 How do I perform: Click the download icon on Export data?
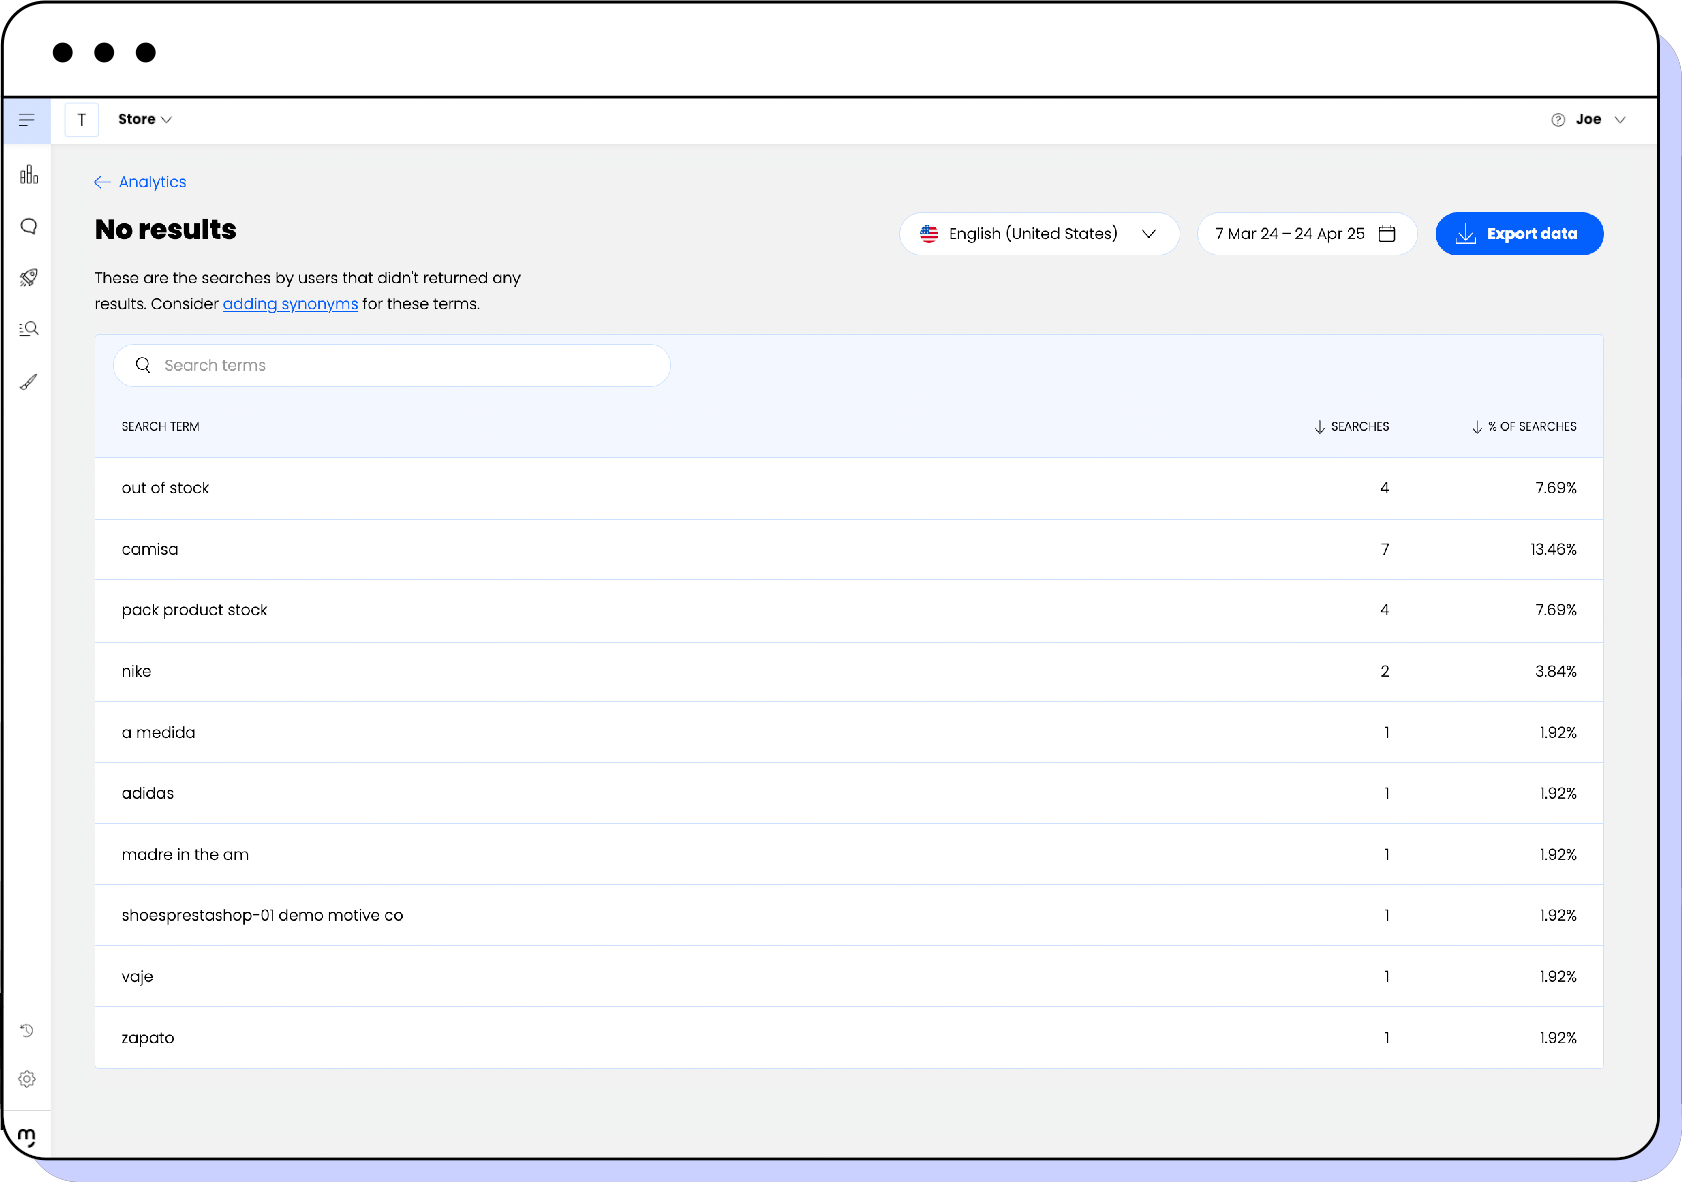(1466, 234)
